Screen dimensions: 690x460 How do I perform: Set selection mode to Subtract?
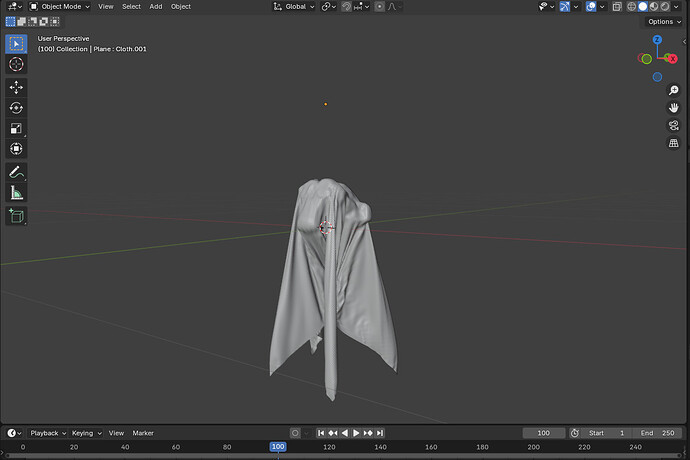pyautogui.click(x=33, y=22)
